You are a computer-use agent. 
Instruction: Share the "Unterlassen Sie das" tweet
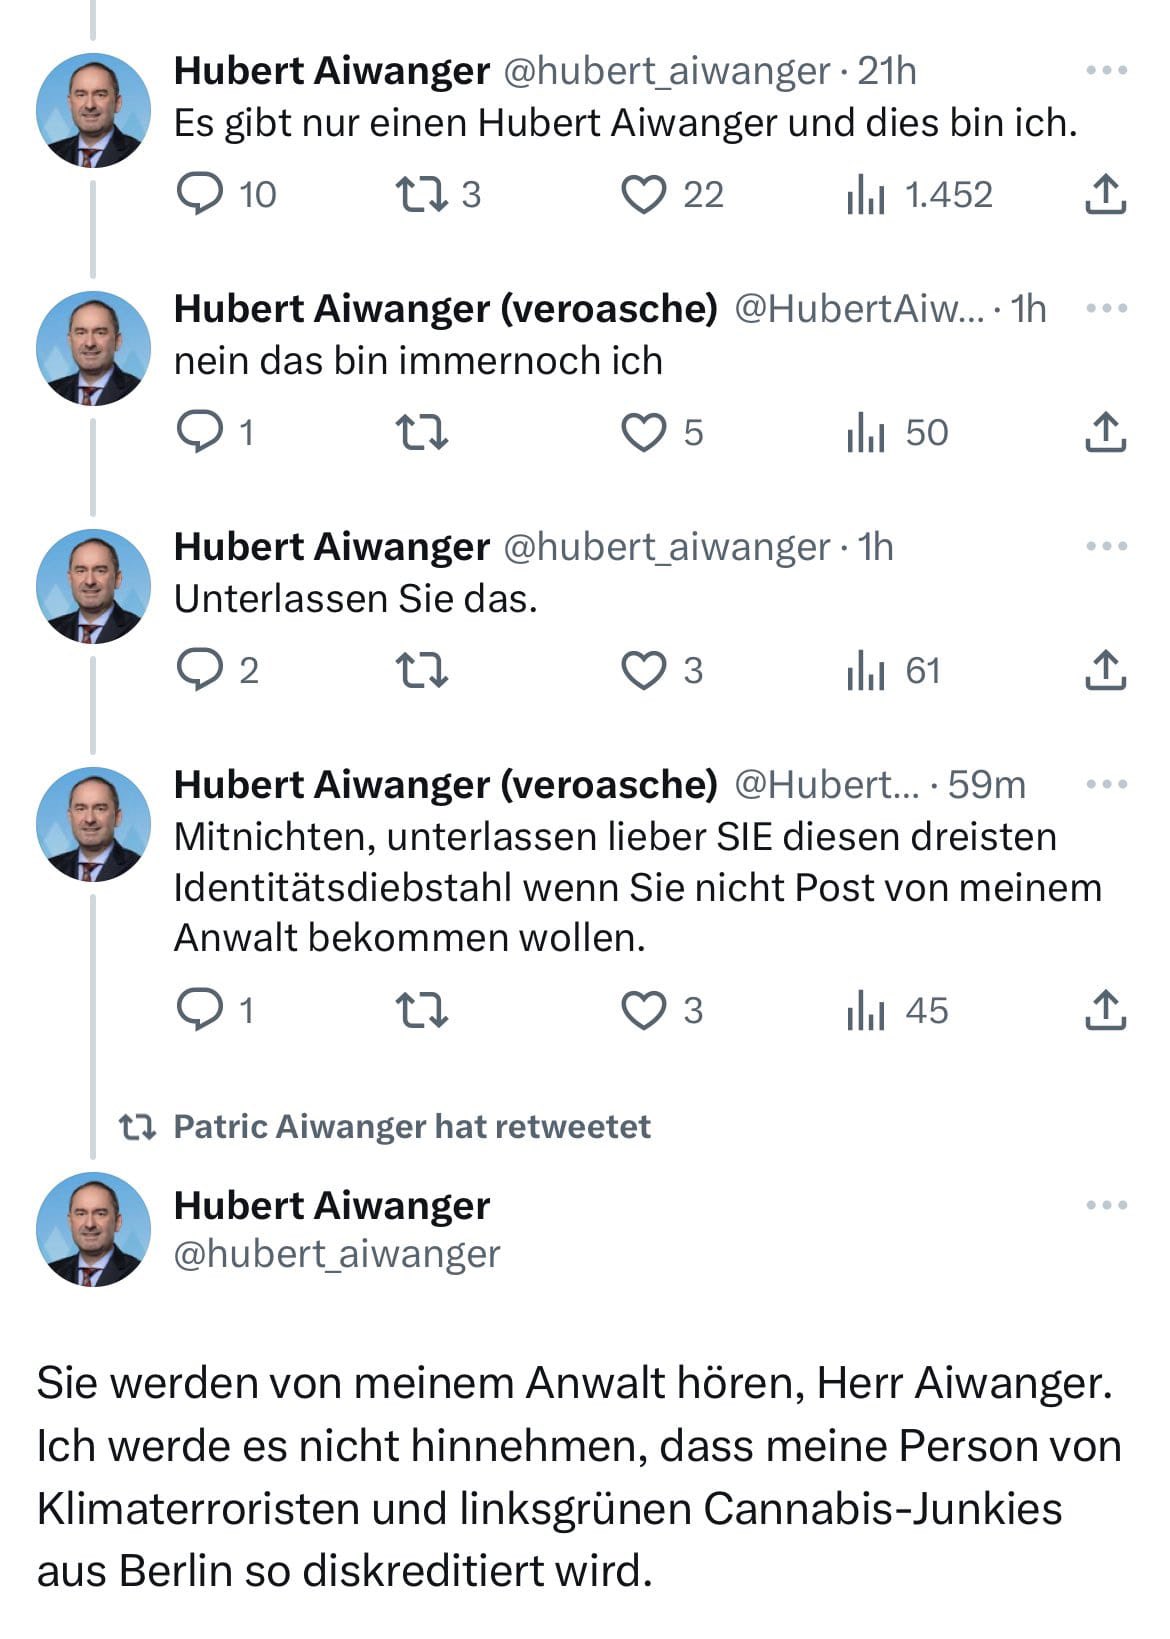pos(1106,670)
